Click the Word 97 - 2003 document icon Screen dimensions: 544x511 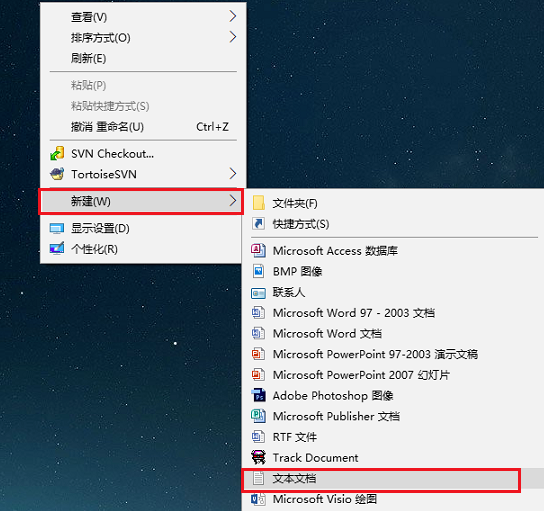(x=258, y=313)
